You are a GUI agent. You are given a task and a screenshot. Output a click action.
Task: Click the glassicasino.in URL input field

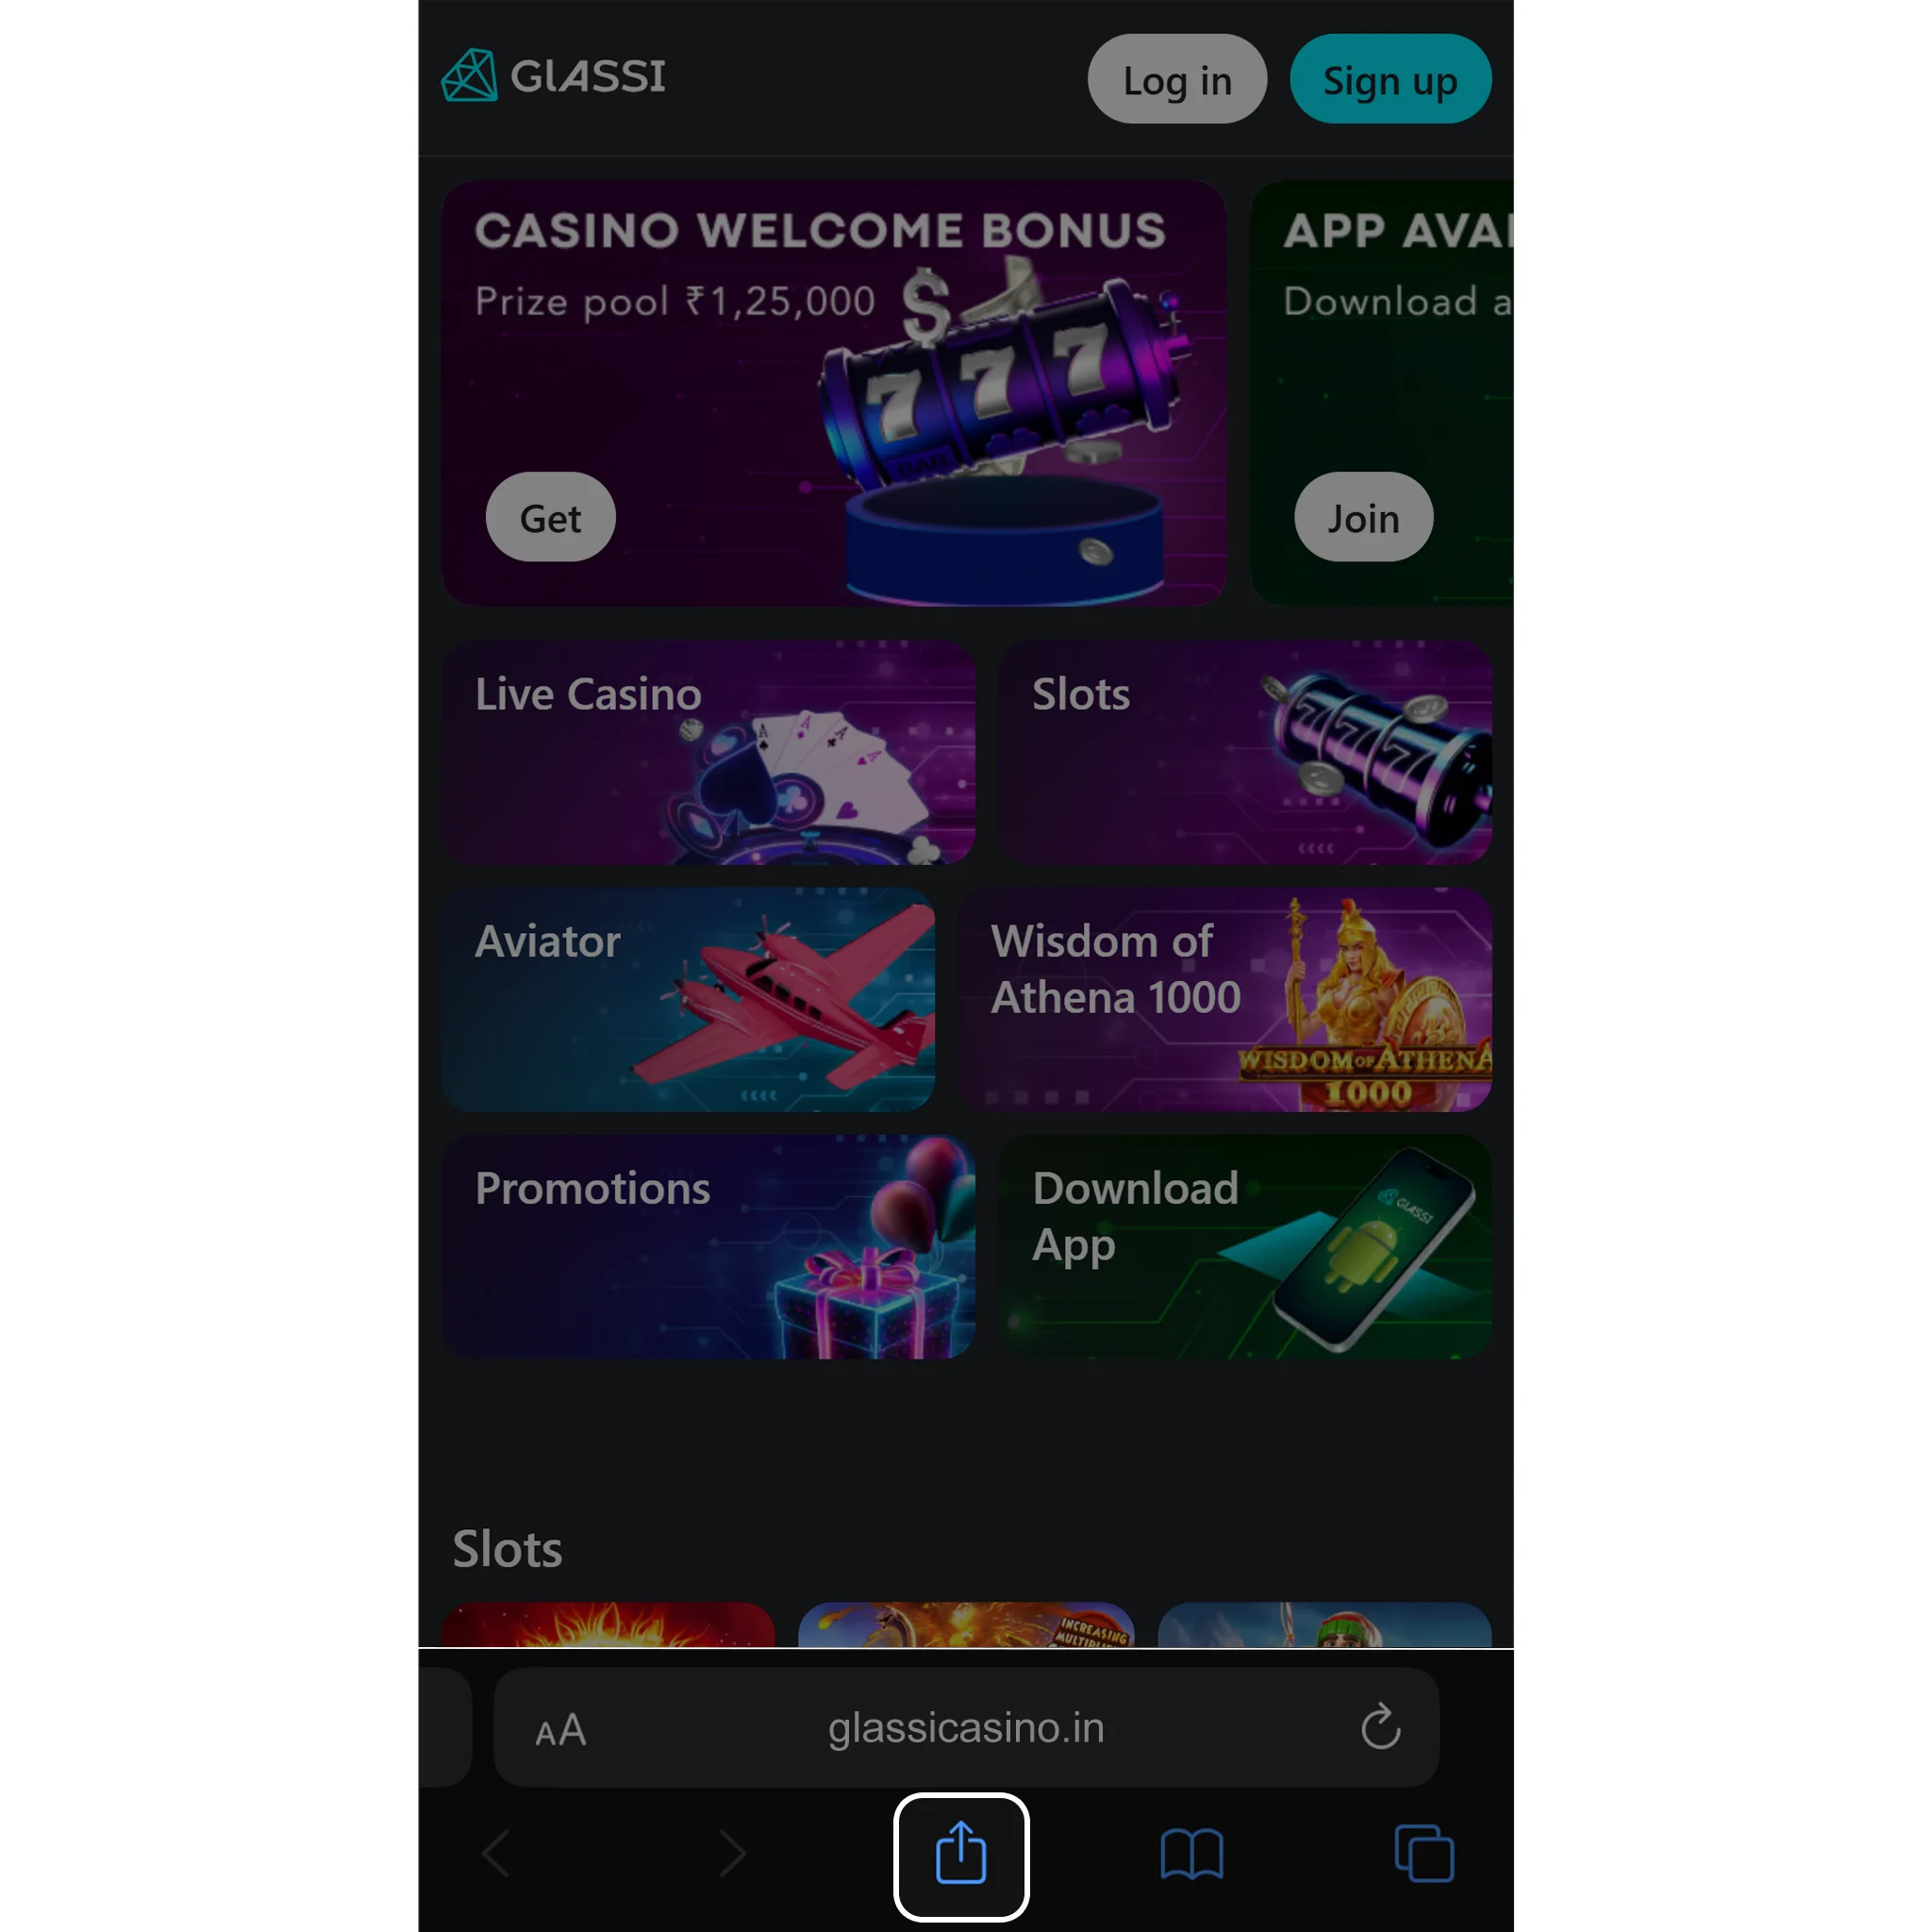tap(966, 1728)
